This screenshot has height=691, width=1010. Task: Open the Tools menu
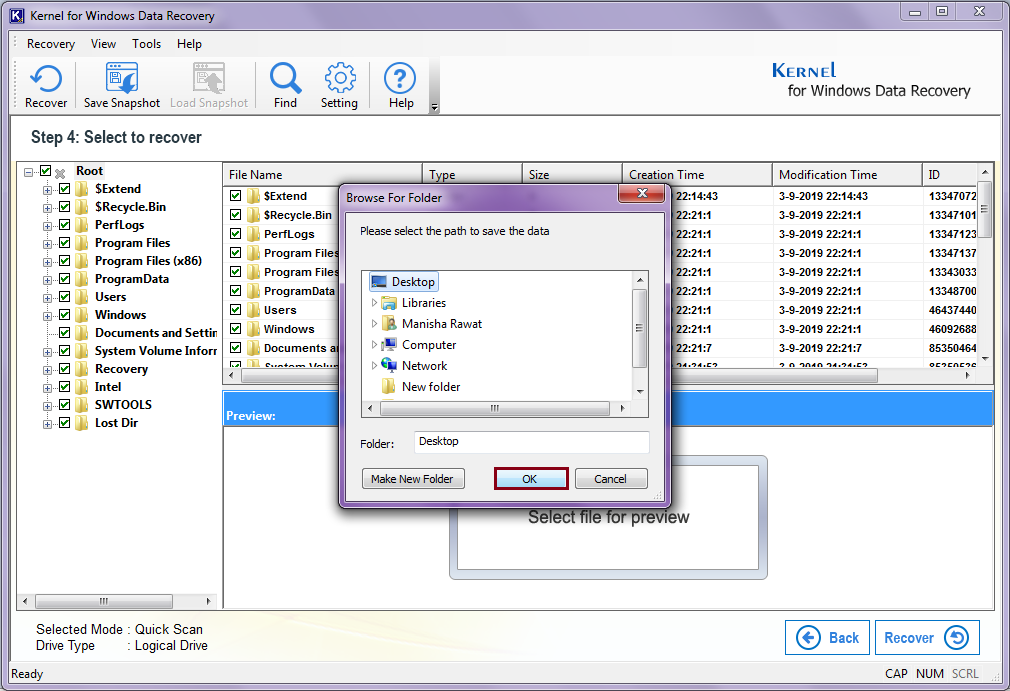(146, 44)
